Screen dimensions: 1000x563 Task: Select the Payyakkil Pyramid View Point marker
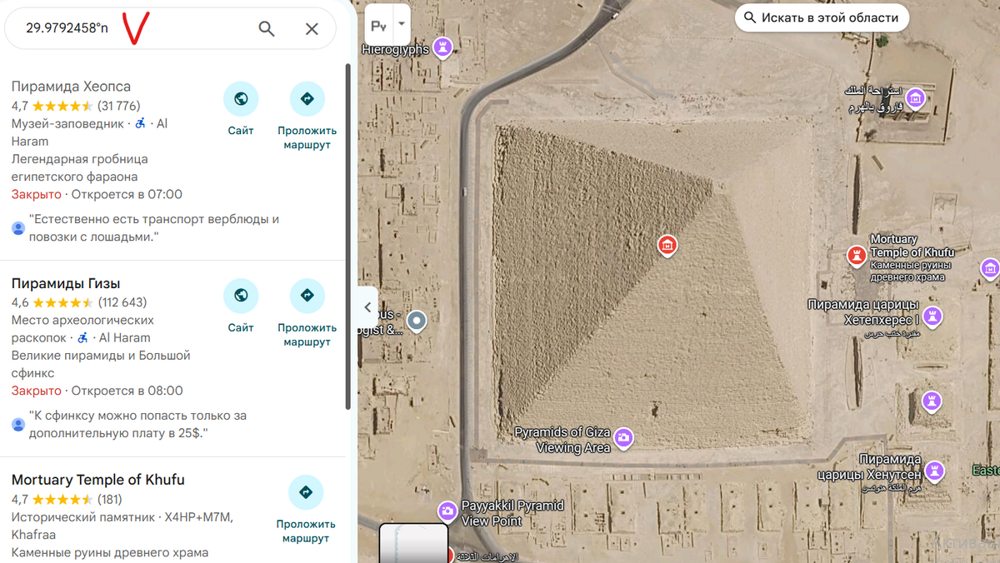tap(447, 511)
